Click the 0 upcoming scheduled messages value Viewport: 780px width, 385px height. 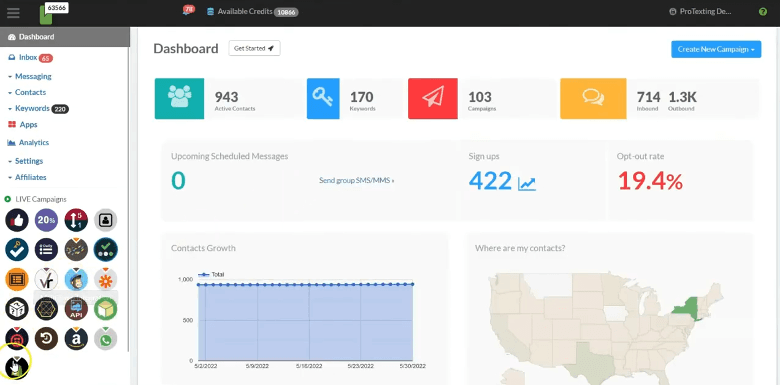coord(178,181)
